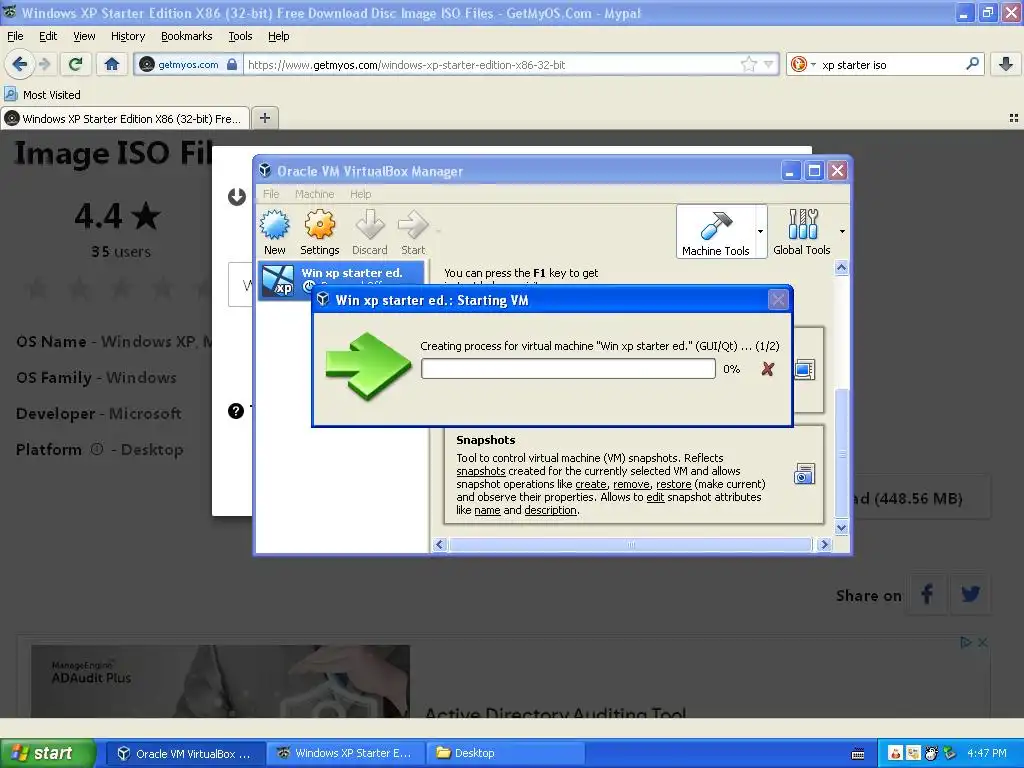This screenshot has width=1024, height=768.
Task: Click the Discard toolbar icon
Action: tap(370, 233)
